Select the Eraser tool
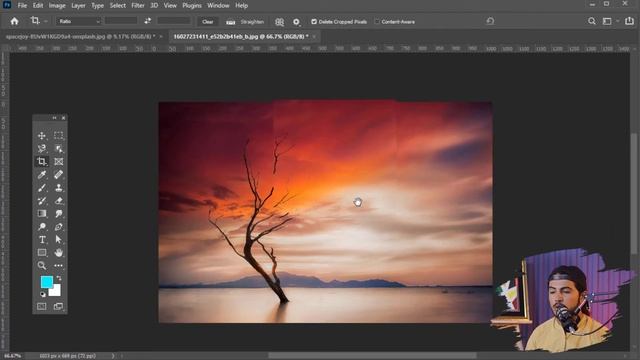The image size is (640, 360). pyautogui.click(x=58, y=200)
